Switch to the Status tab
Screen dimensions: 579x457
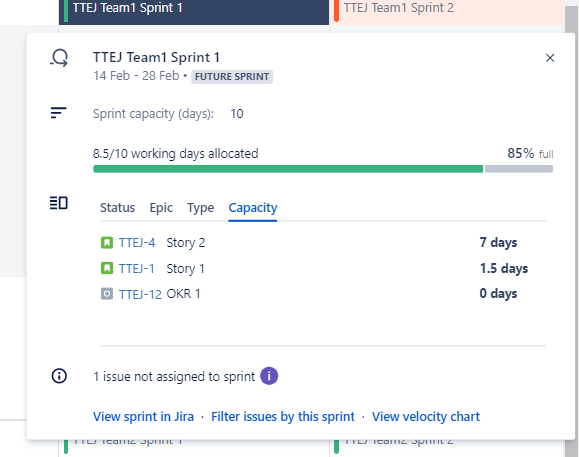coord(117,208)
